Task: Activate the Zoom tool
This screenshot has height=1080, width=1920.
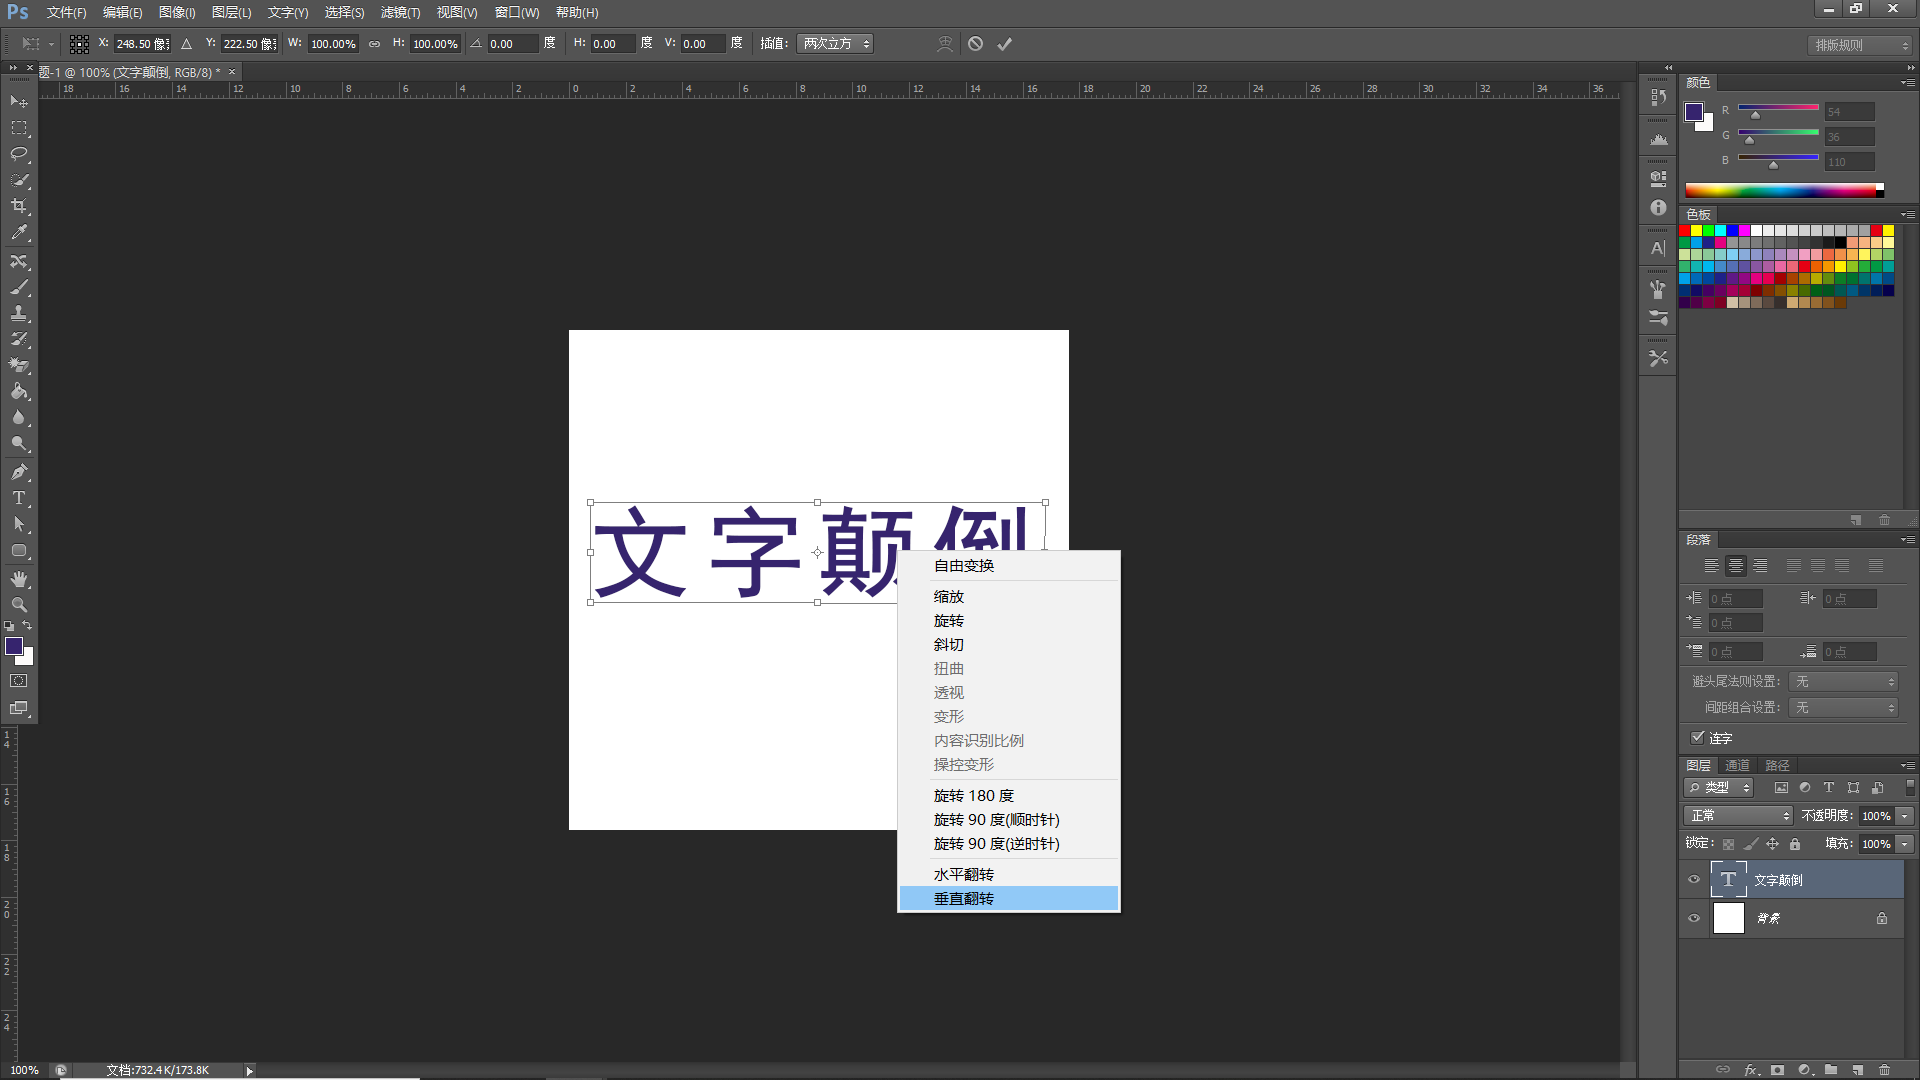Action: coord(18,605)
